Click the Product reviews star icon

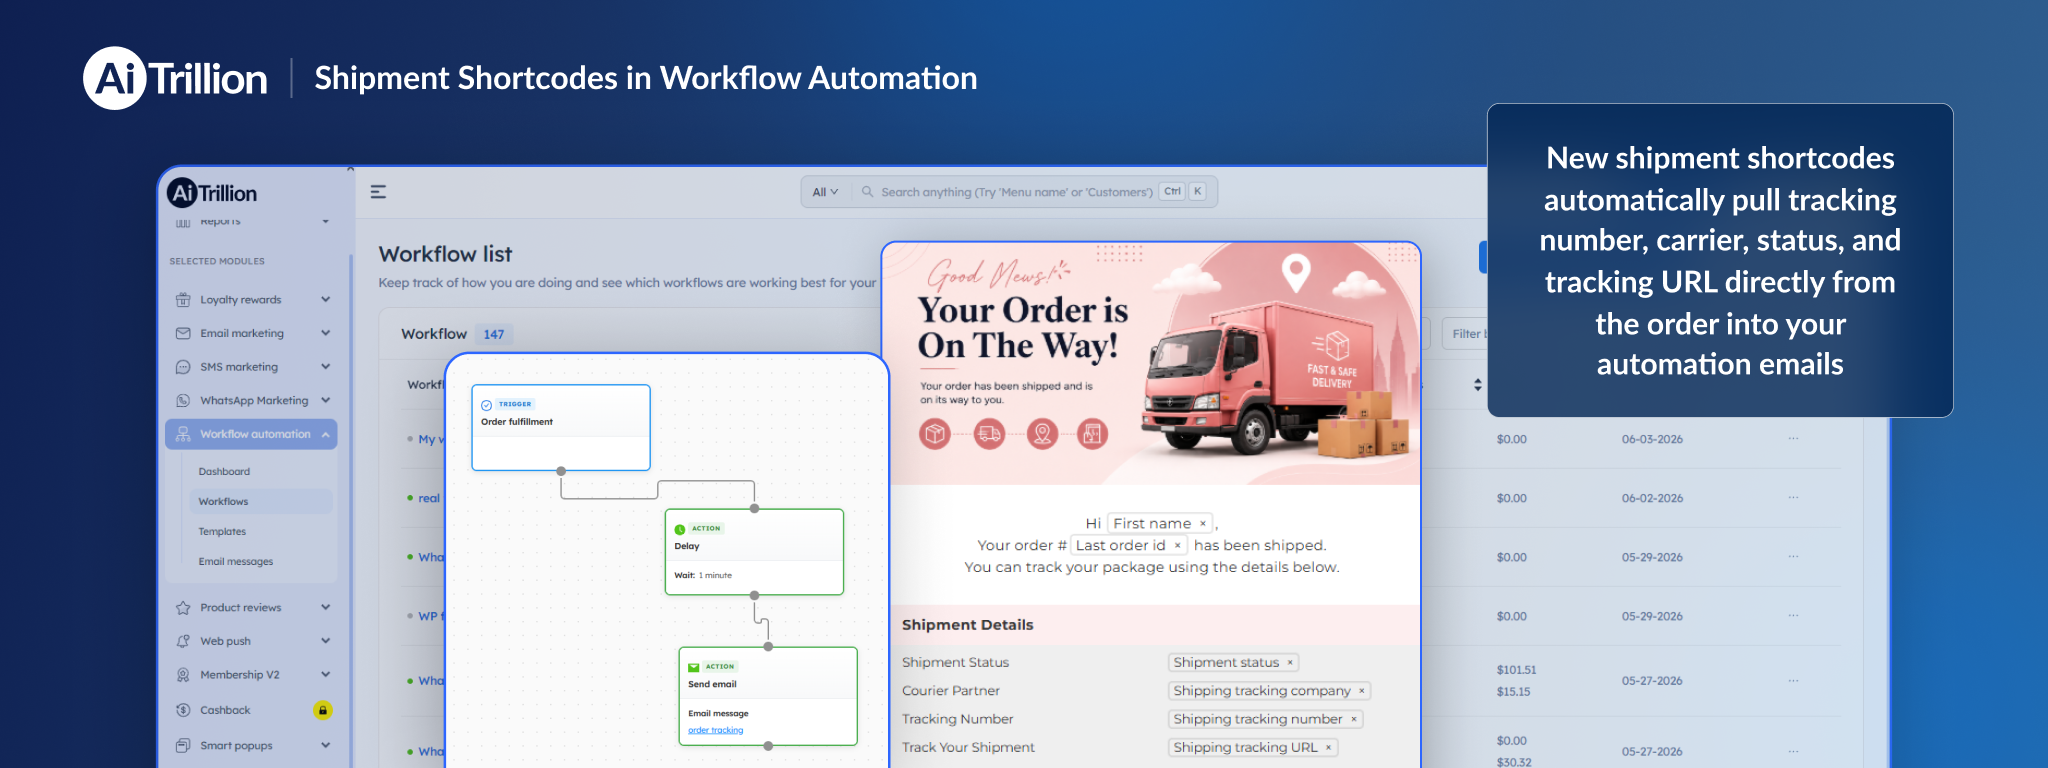point(183,607)
